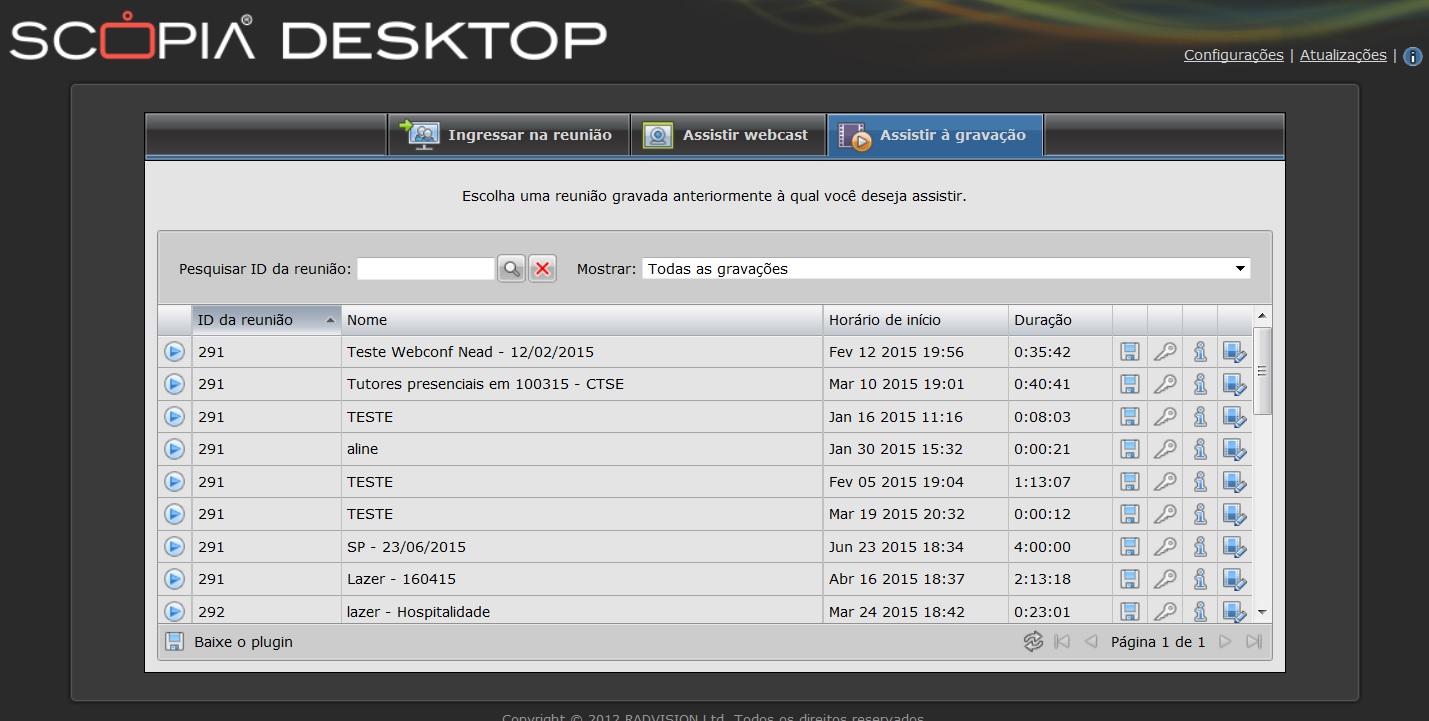Viewport: 1429px width, 721px height.
Task: Sort by 'Horário de início' column header
Action: tap(914, 320)
